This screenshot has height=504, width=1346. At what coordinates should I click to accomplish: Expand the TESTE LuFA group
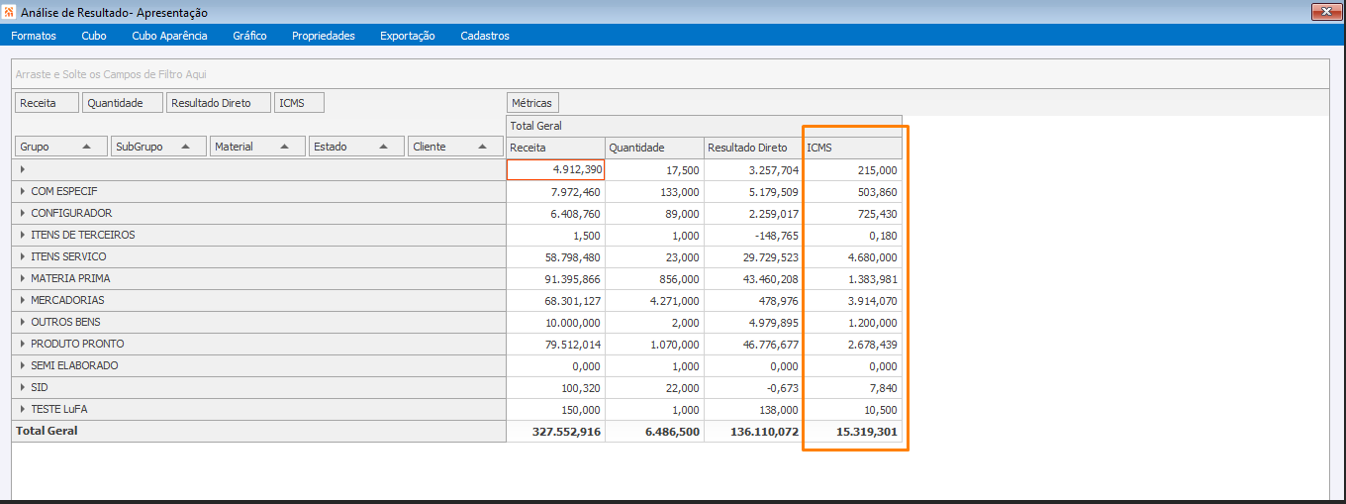pos(22,409)
